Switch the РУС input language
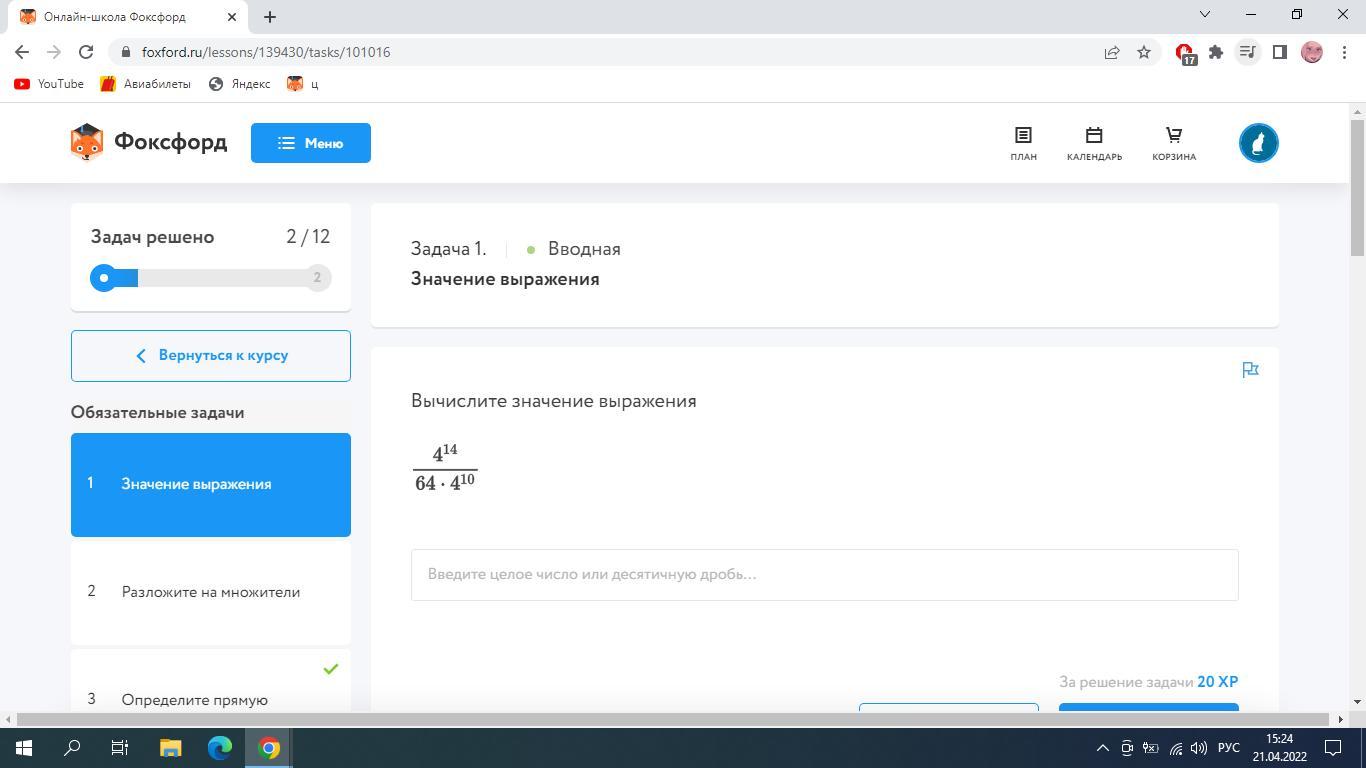This screenshot has width=1366, height=768. (x=1229, y=748)
